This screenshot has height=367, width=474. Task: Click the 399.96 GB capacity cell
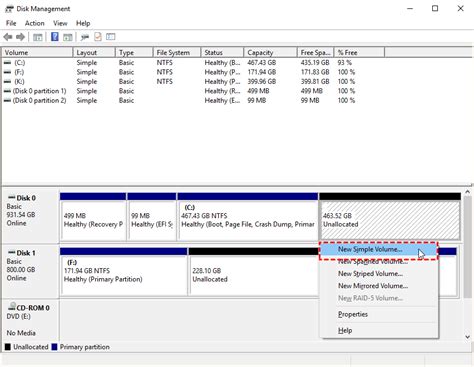[x=261, y=81]
